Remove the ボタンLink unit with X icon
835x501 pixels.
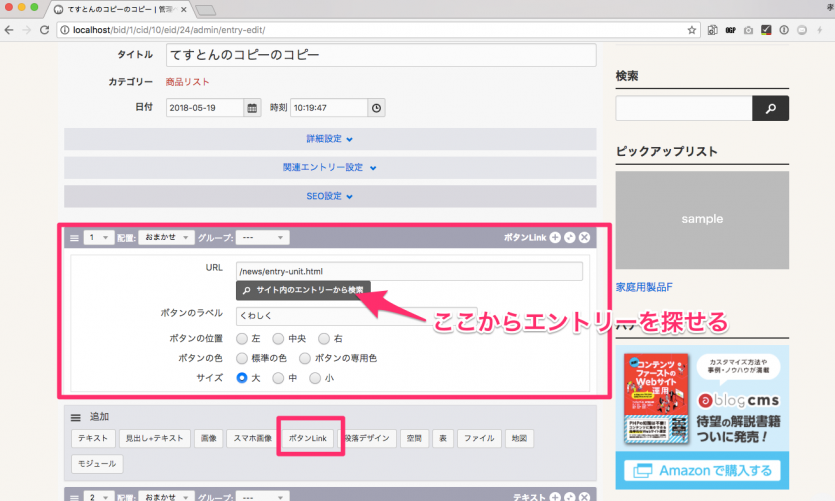pos(584,238)
